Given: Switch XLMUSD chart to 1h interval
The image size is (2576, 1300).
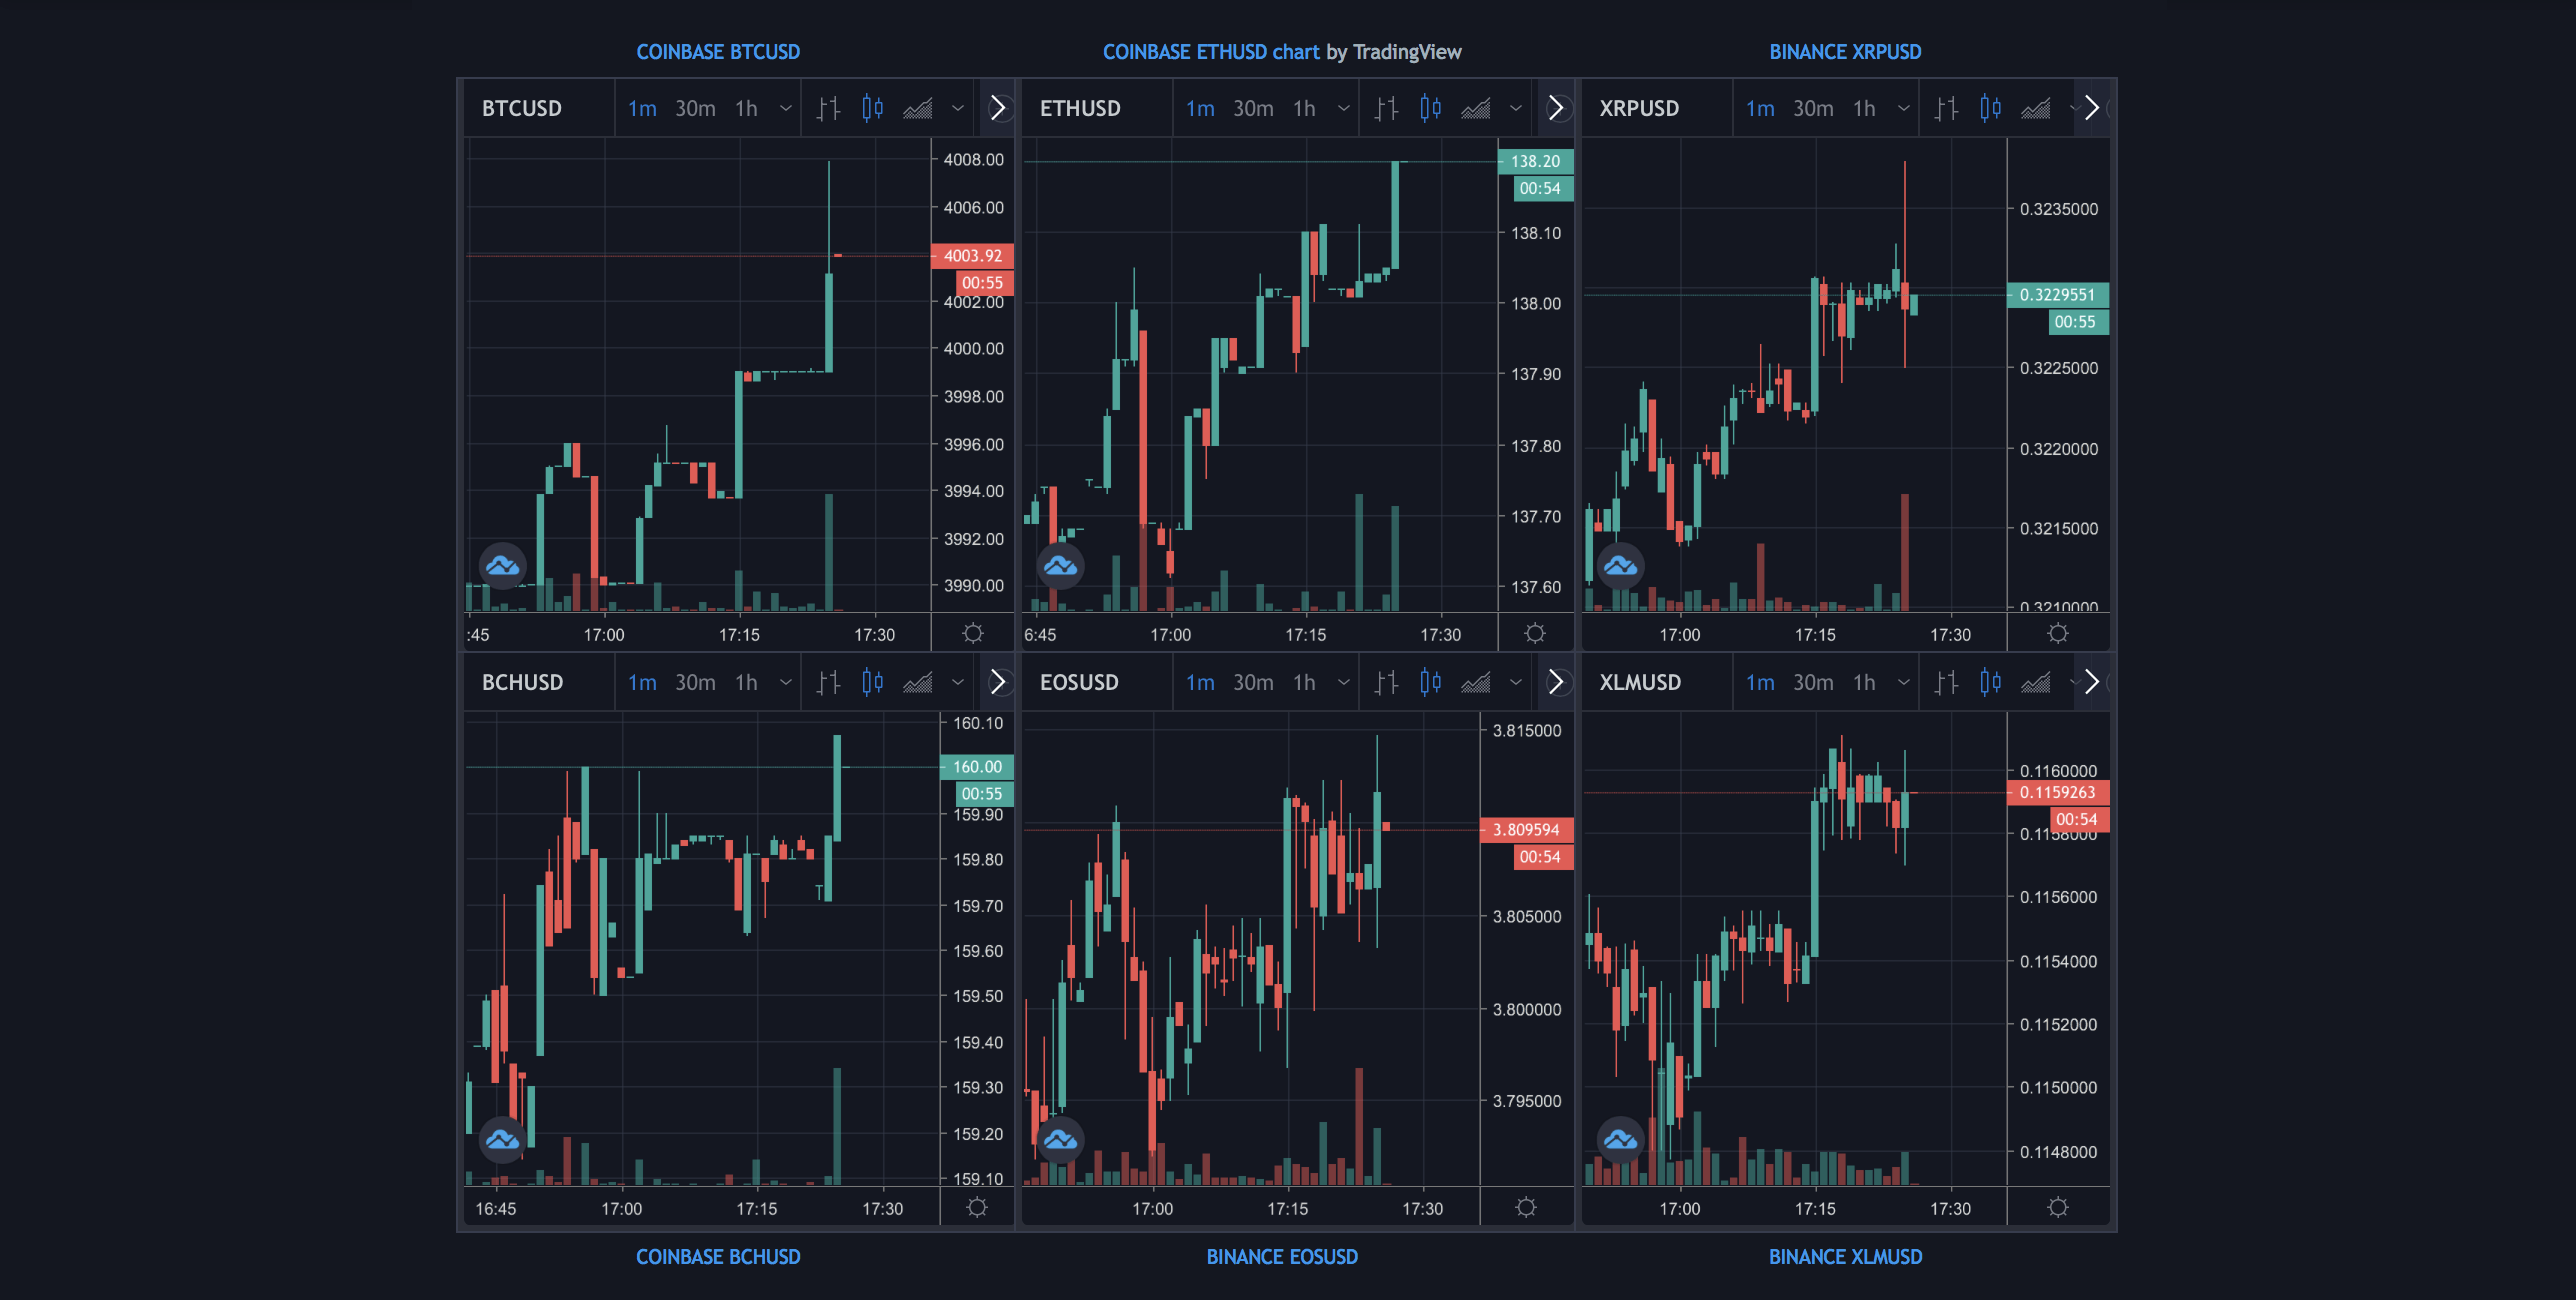Looking at the screenshot, I should 1865,682.
